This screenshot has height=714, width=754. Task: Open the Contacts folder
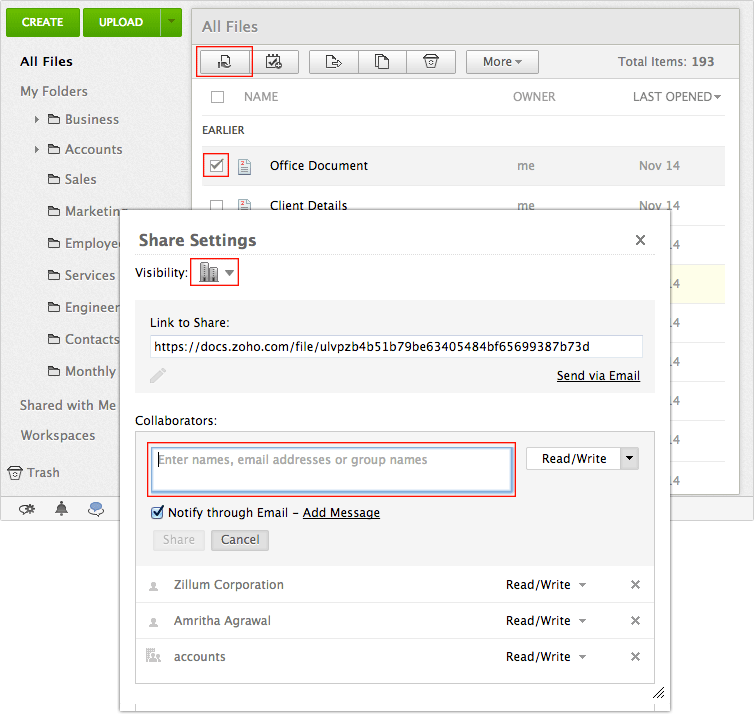[x=84, y=339]
